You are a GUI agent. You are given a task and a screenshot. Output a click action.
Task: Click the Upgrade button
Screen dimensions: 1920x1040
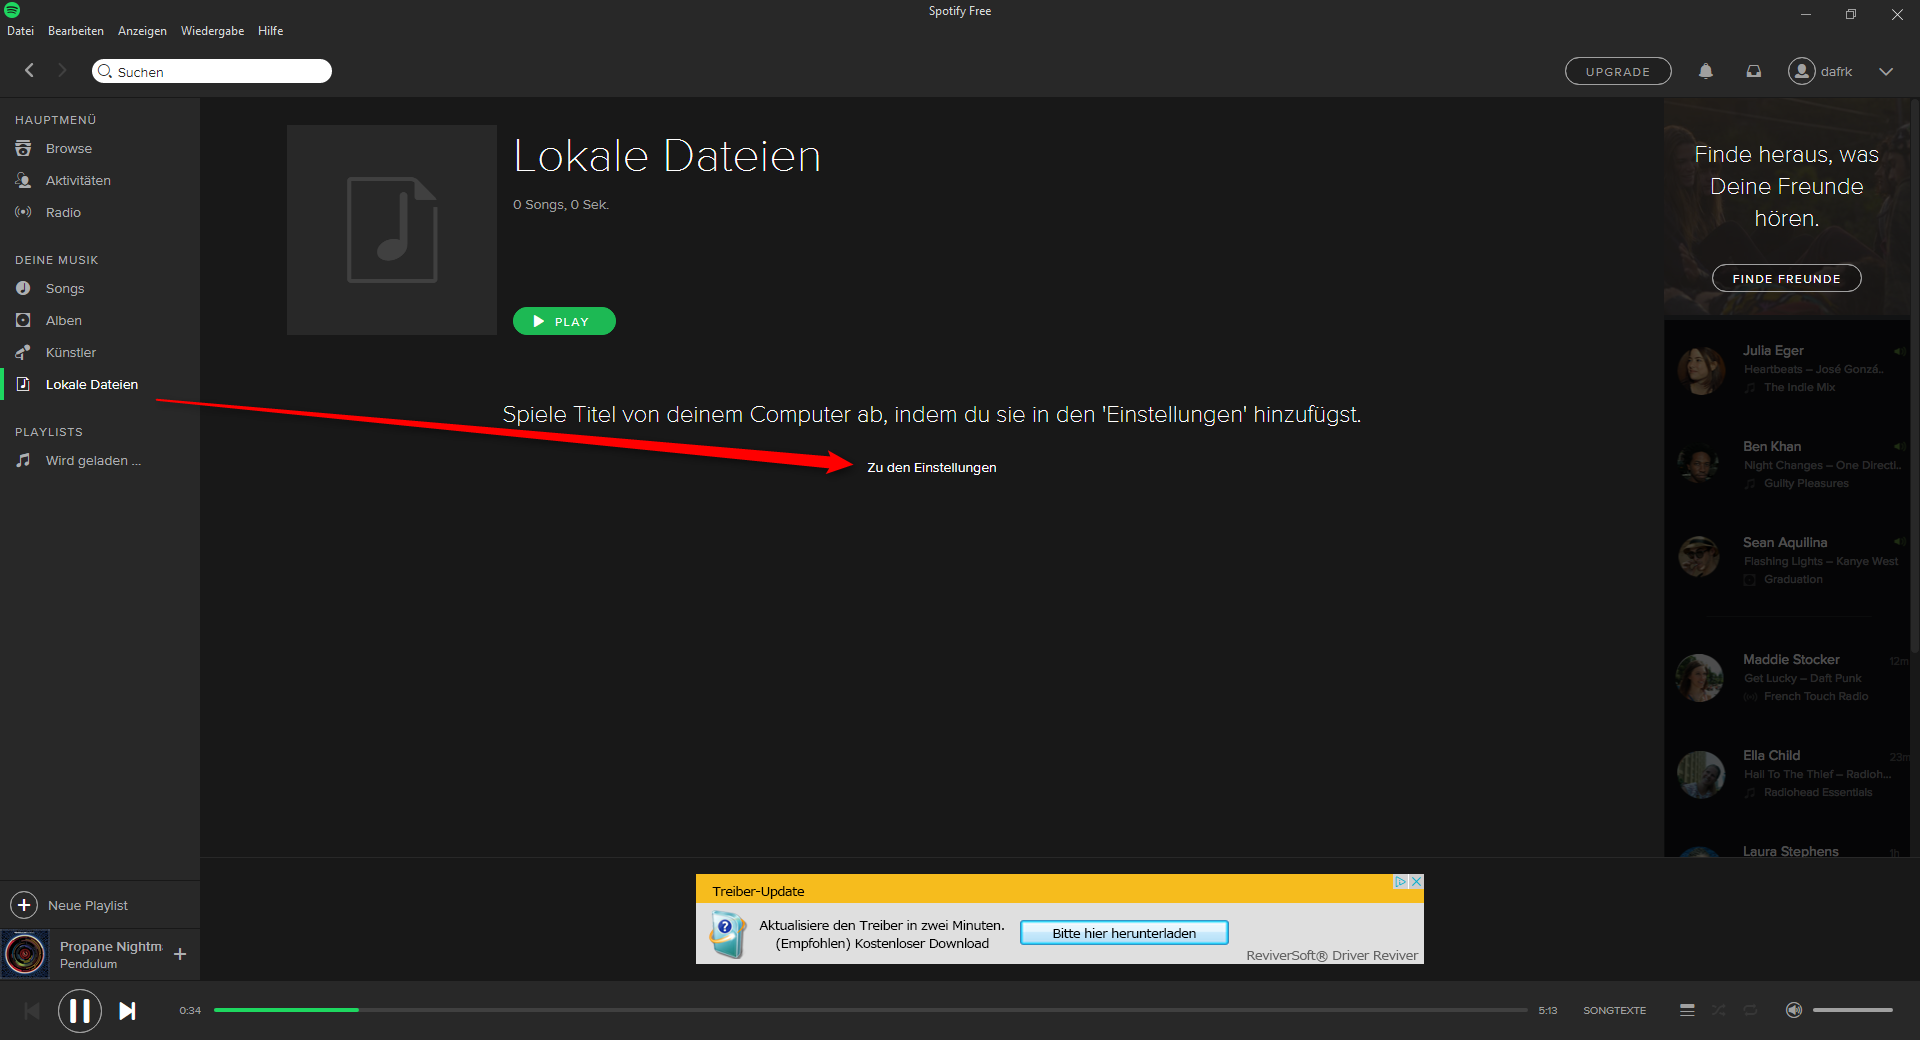click(x=1618, y=71)
